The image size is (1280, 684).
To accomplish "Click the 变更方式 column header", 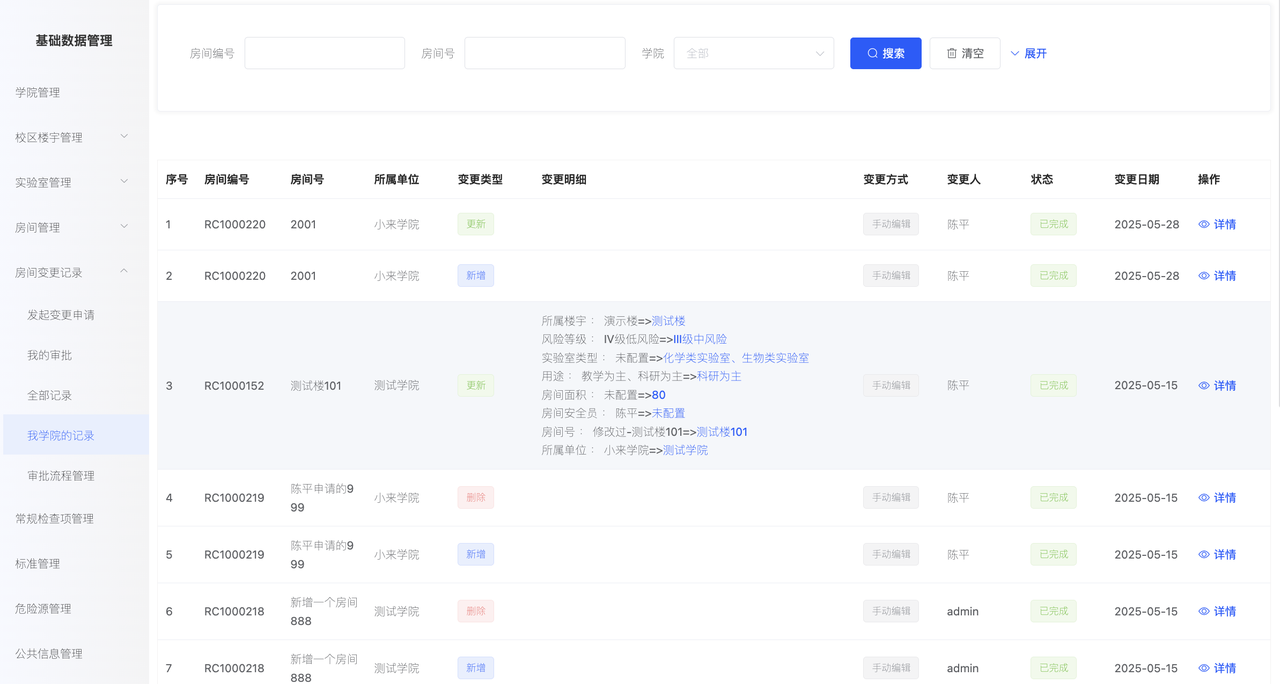I will pyautogui.click(x=886, y=180).
